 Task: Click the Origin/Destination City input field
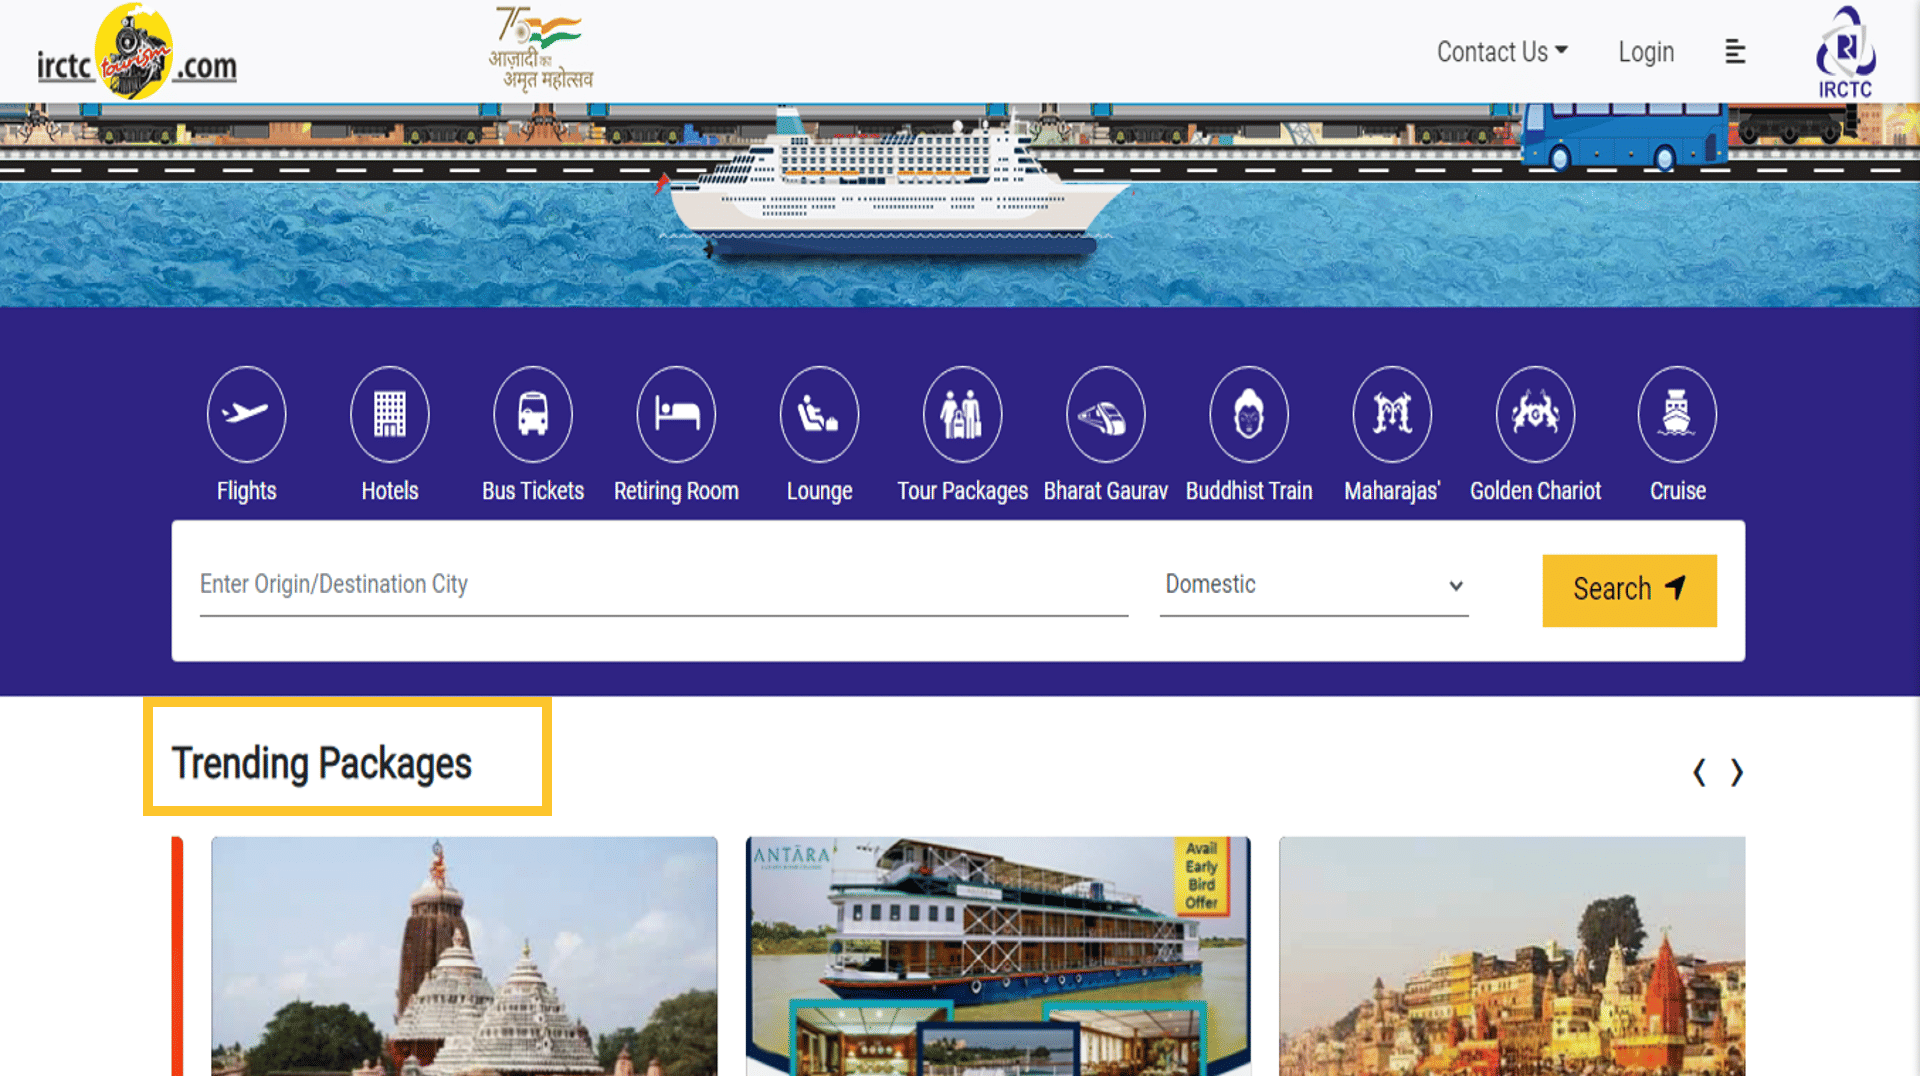point(660,585)
